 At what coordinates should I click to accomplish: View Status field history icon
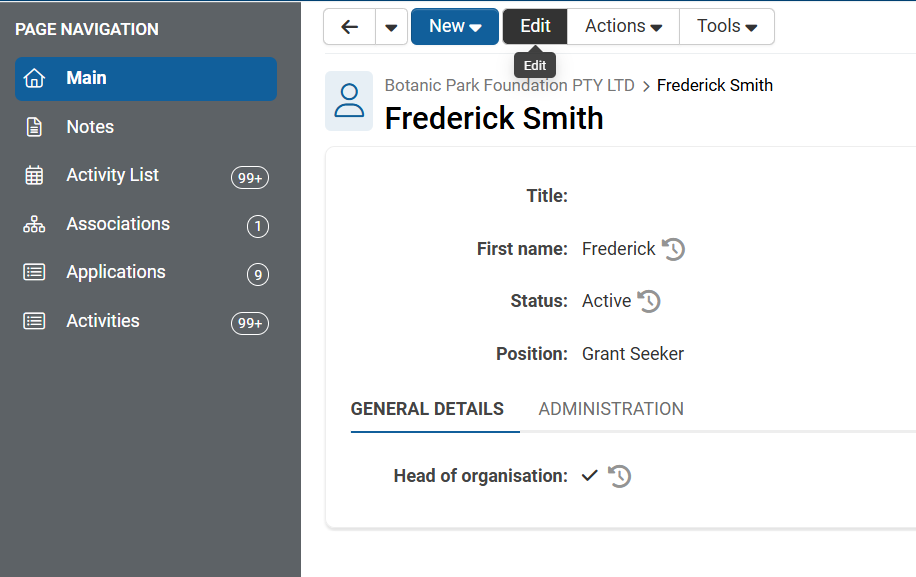pyautogui.click(x=649, y=301)
